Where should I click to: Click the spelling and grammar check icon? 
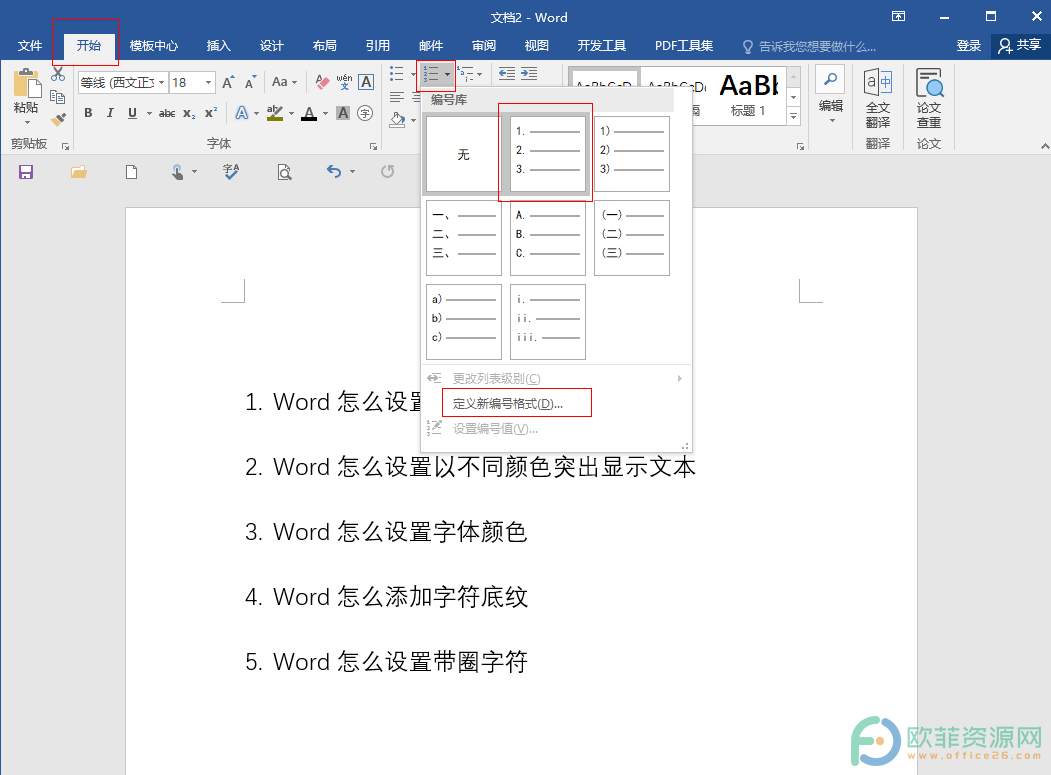pyautogui.click(x=231, y=172)
